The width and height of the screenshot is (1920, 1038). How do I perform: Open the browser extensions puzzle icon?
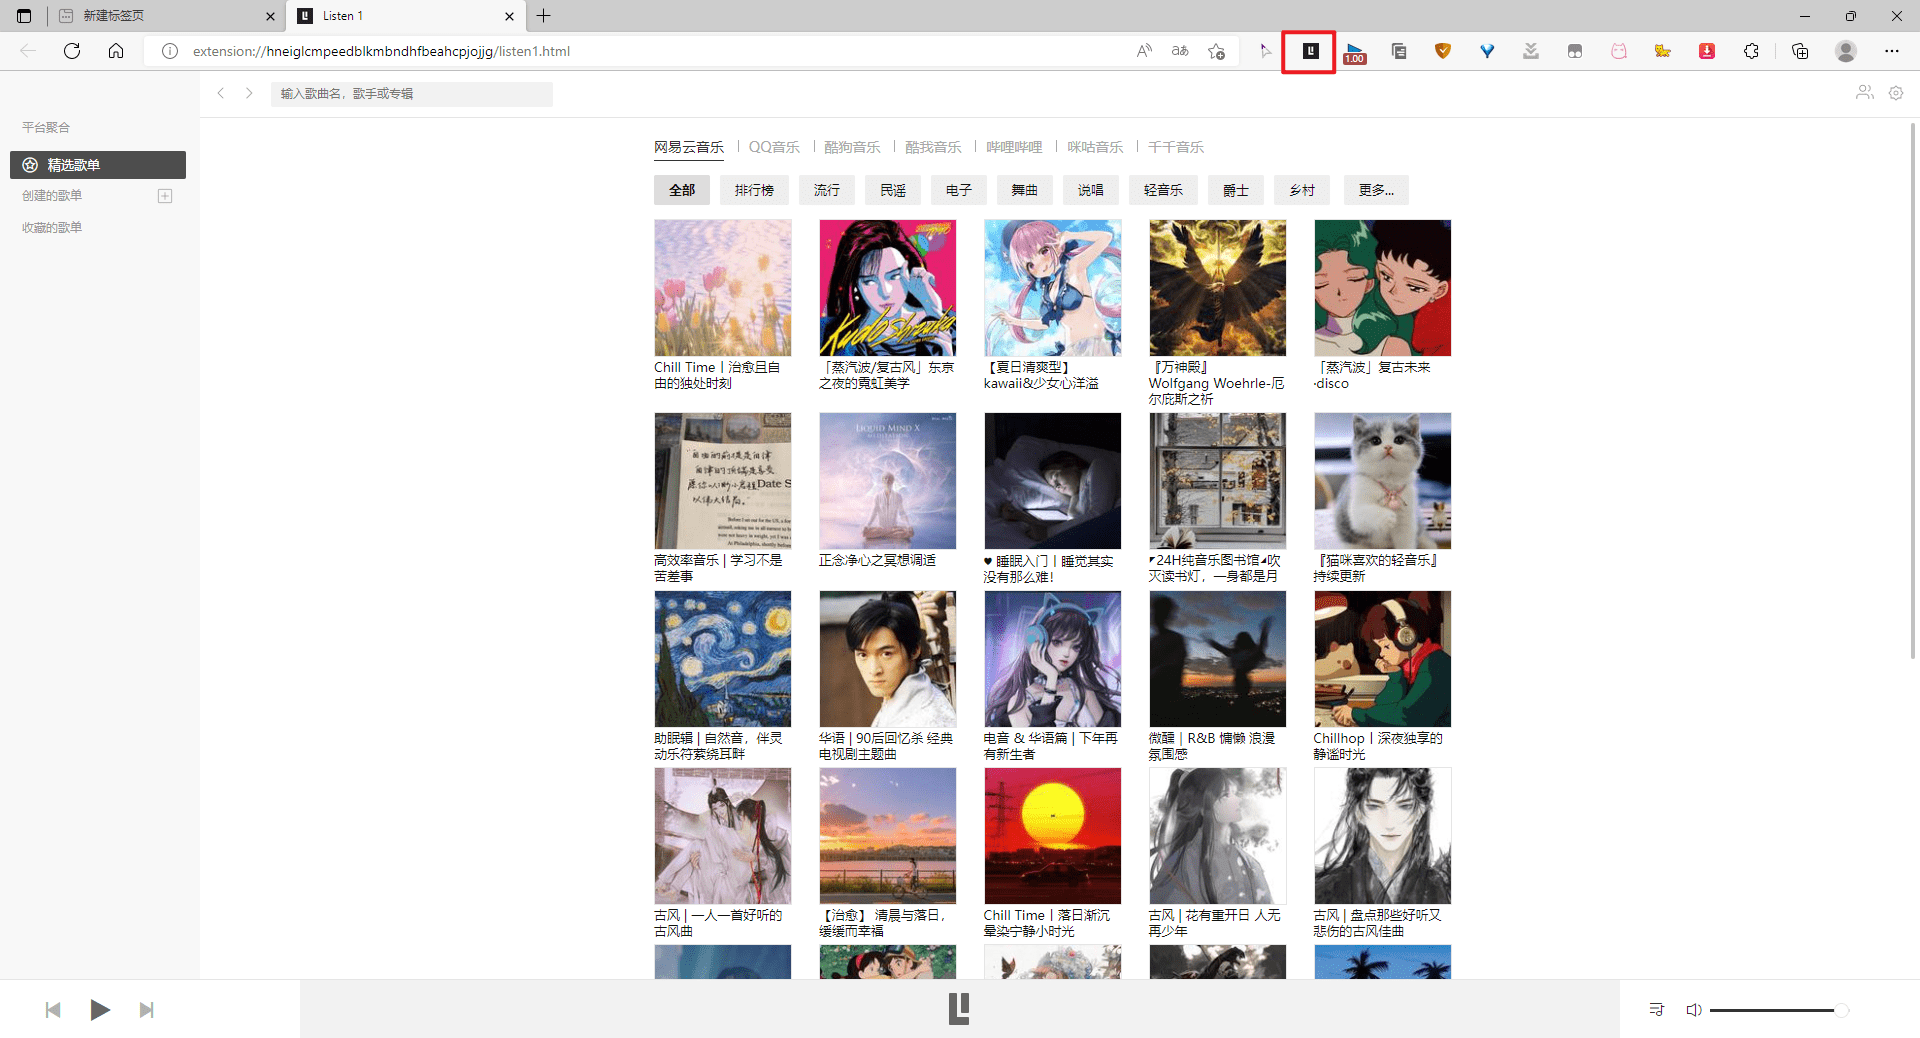click(x=1751, y=51)
